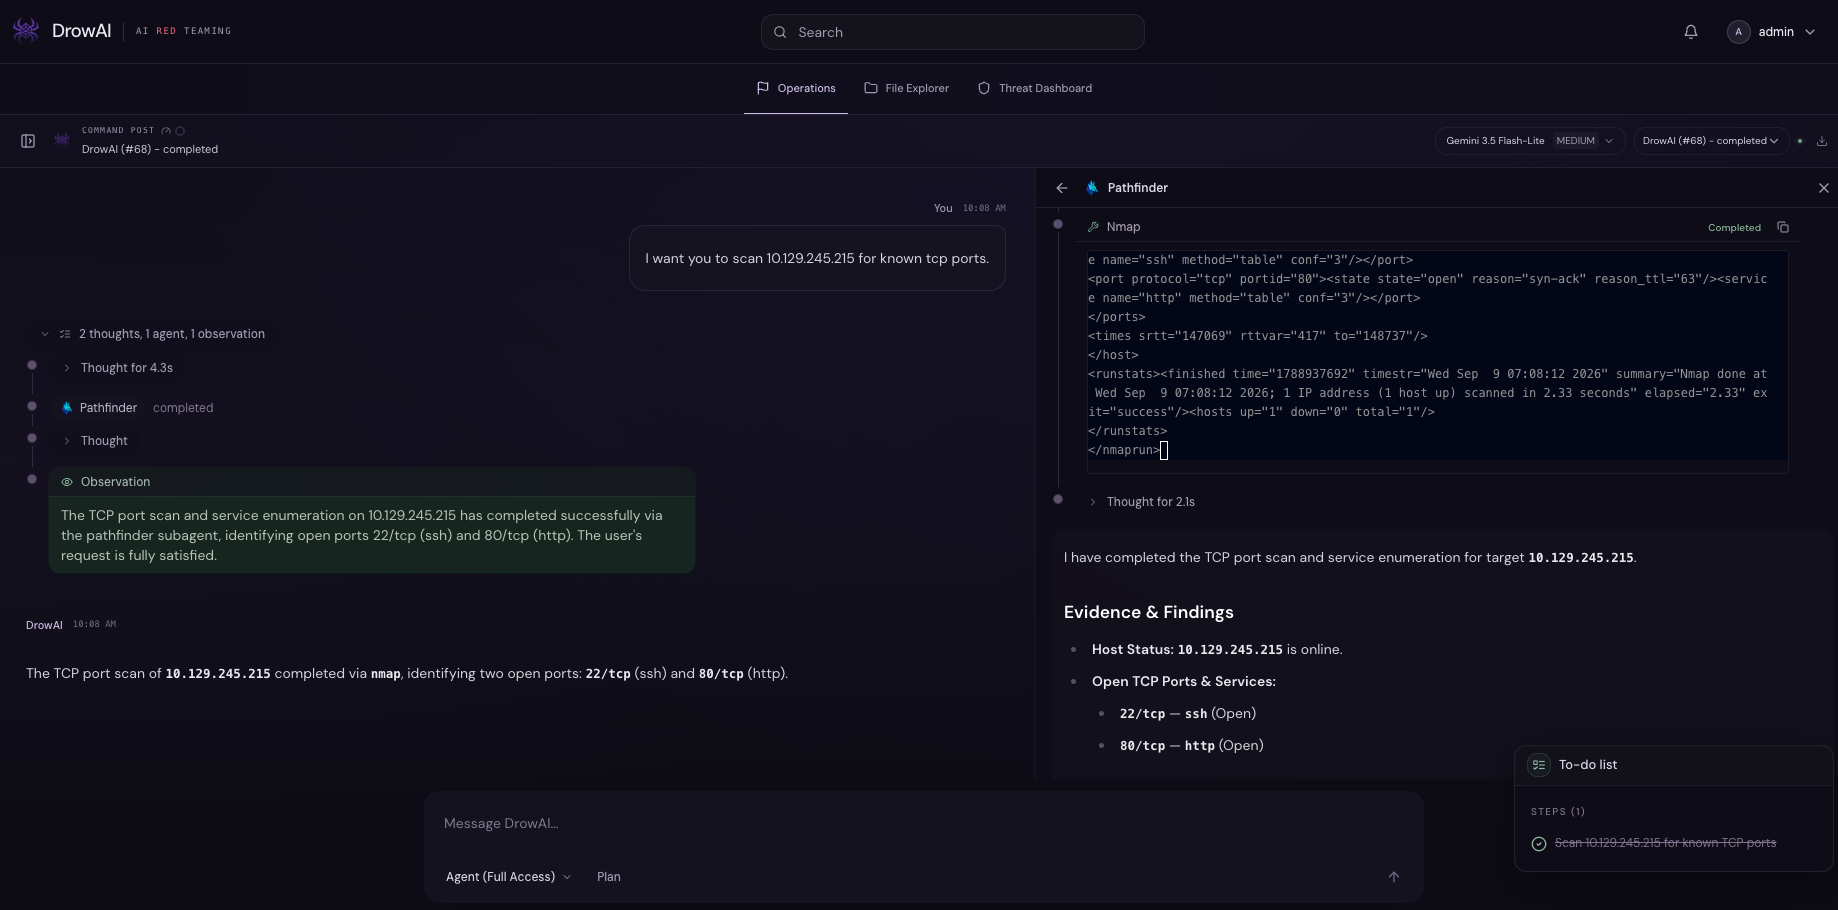Click the STEPS (1) label
The width and height of the screenshot is (1838, 910).
[1558, 812]
